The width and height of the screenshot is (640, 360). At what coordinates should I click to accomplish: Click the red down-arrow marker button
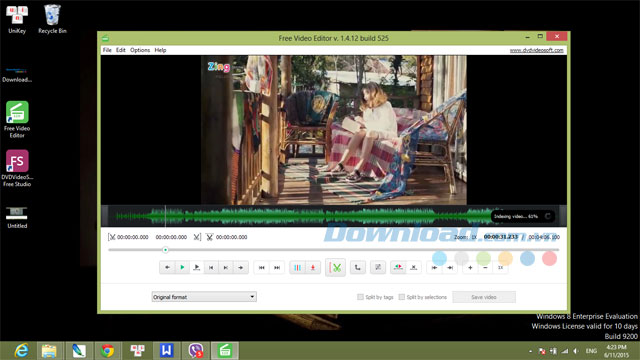point(313,267)
